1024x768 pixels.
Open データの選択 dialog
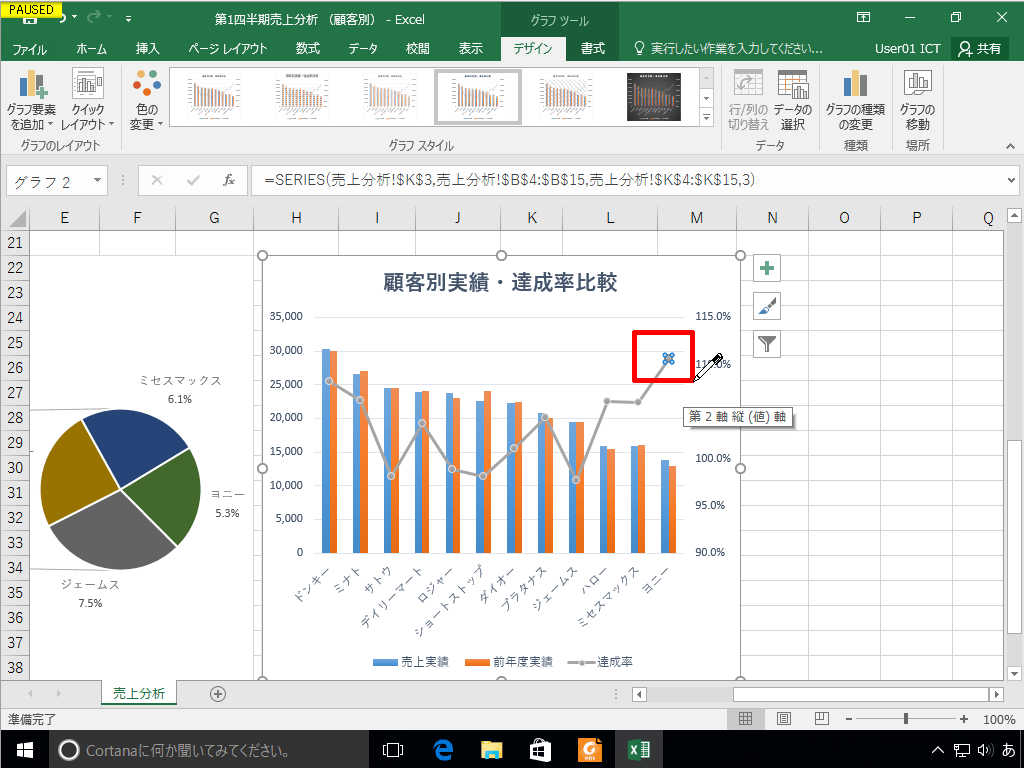tap(795, 95)
